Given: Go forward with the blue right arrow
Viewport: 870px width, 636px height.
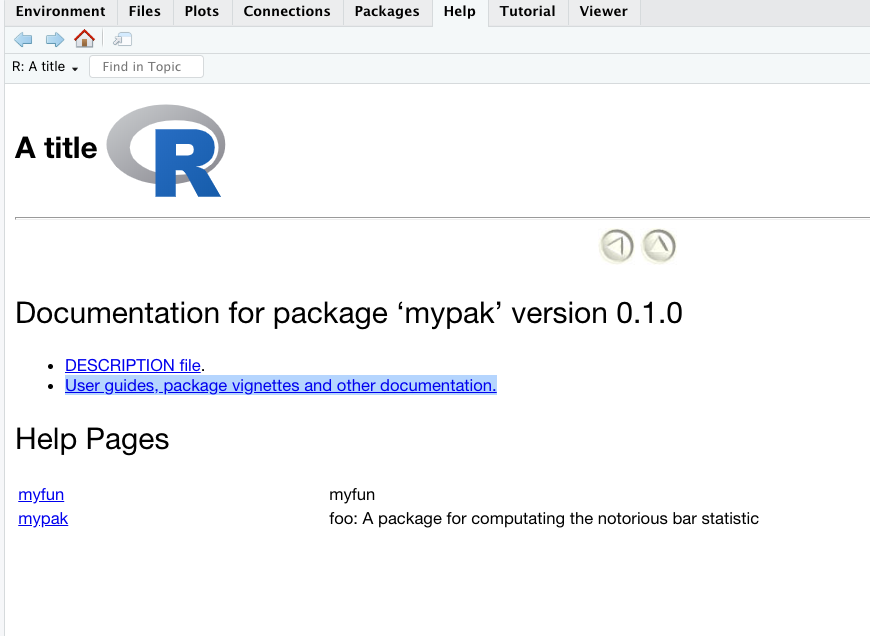Looking at the screenshot, I should tap(54, 39).
